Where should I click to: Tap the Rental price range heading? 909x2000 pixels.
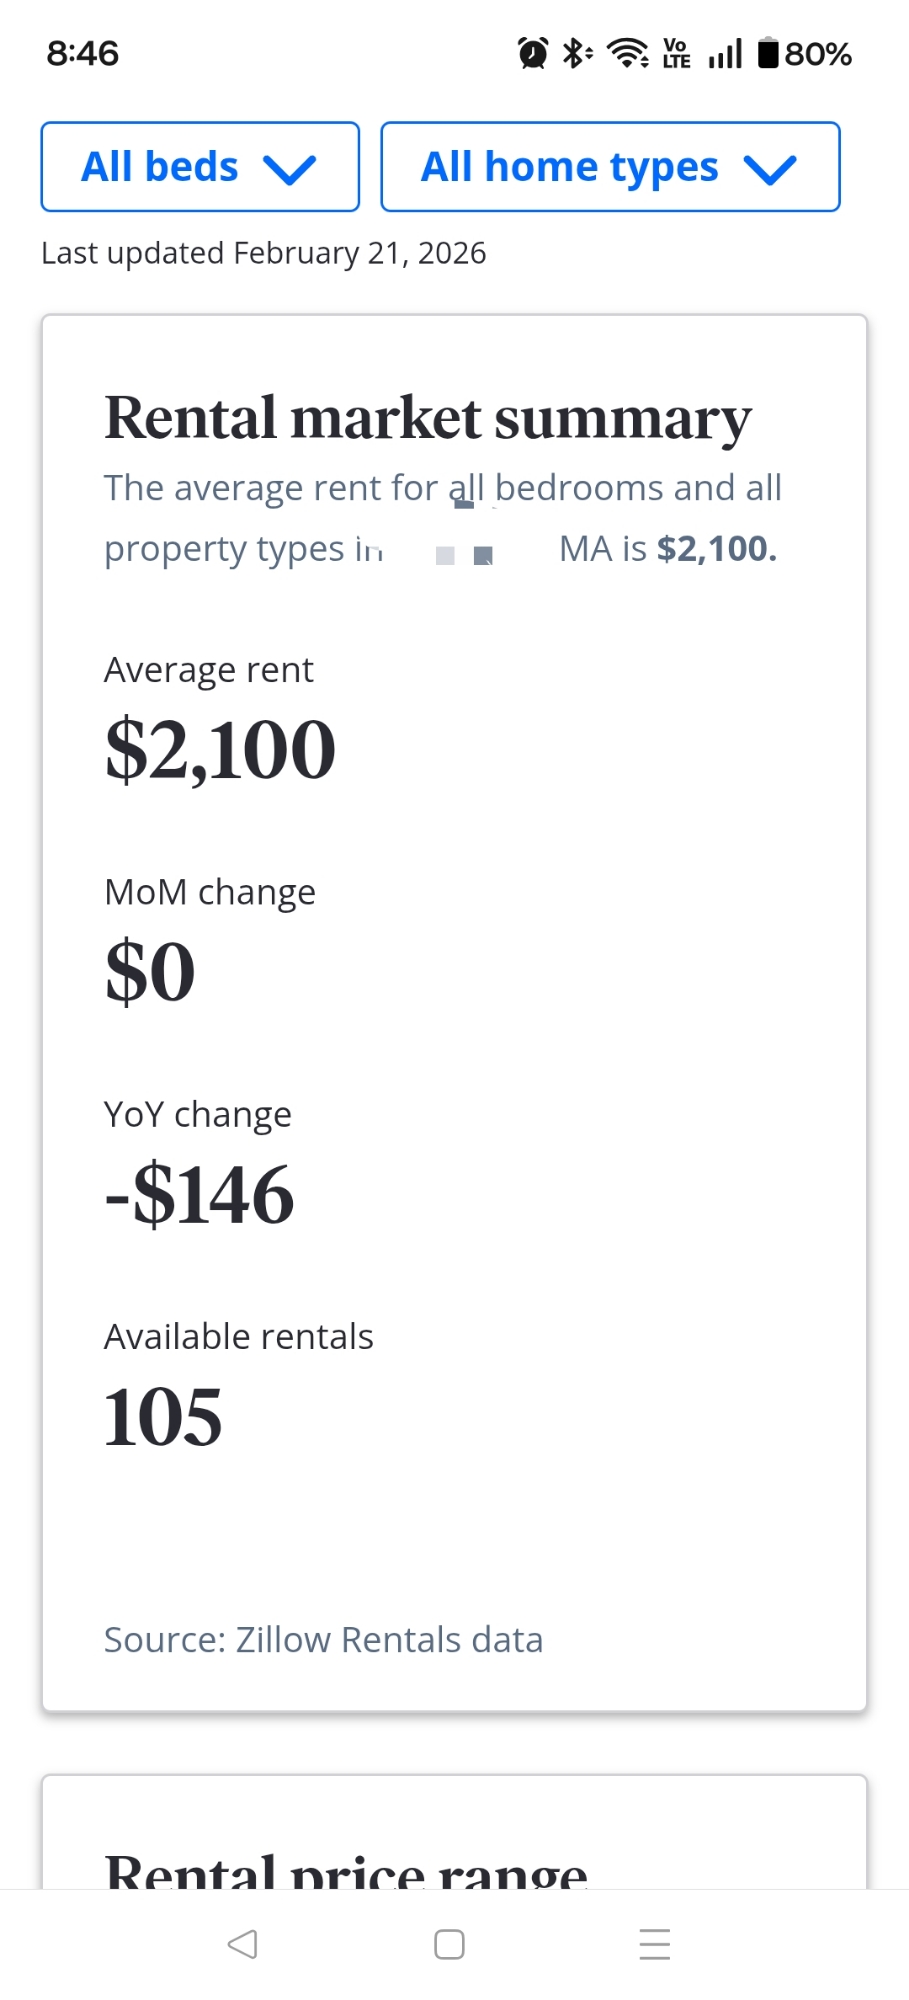[346, 1870]
